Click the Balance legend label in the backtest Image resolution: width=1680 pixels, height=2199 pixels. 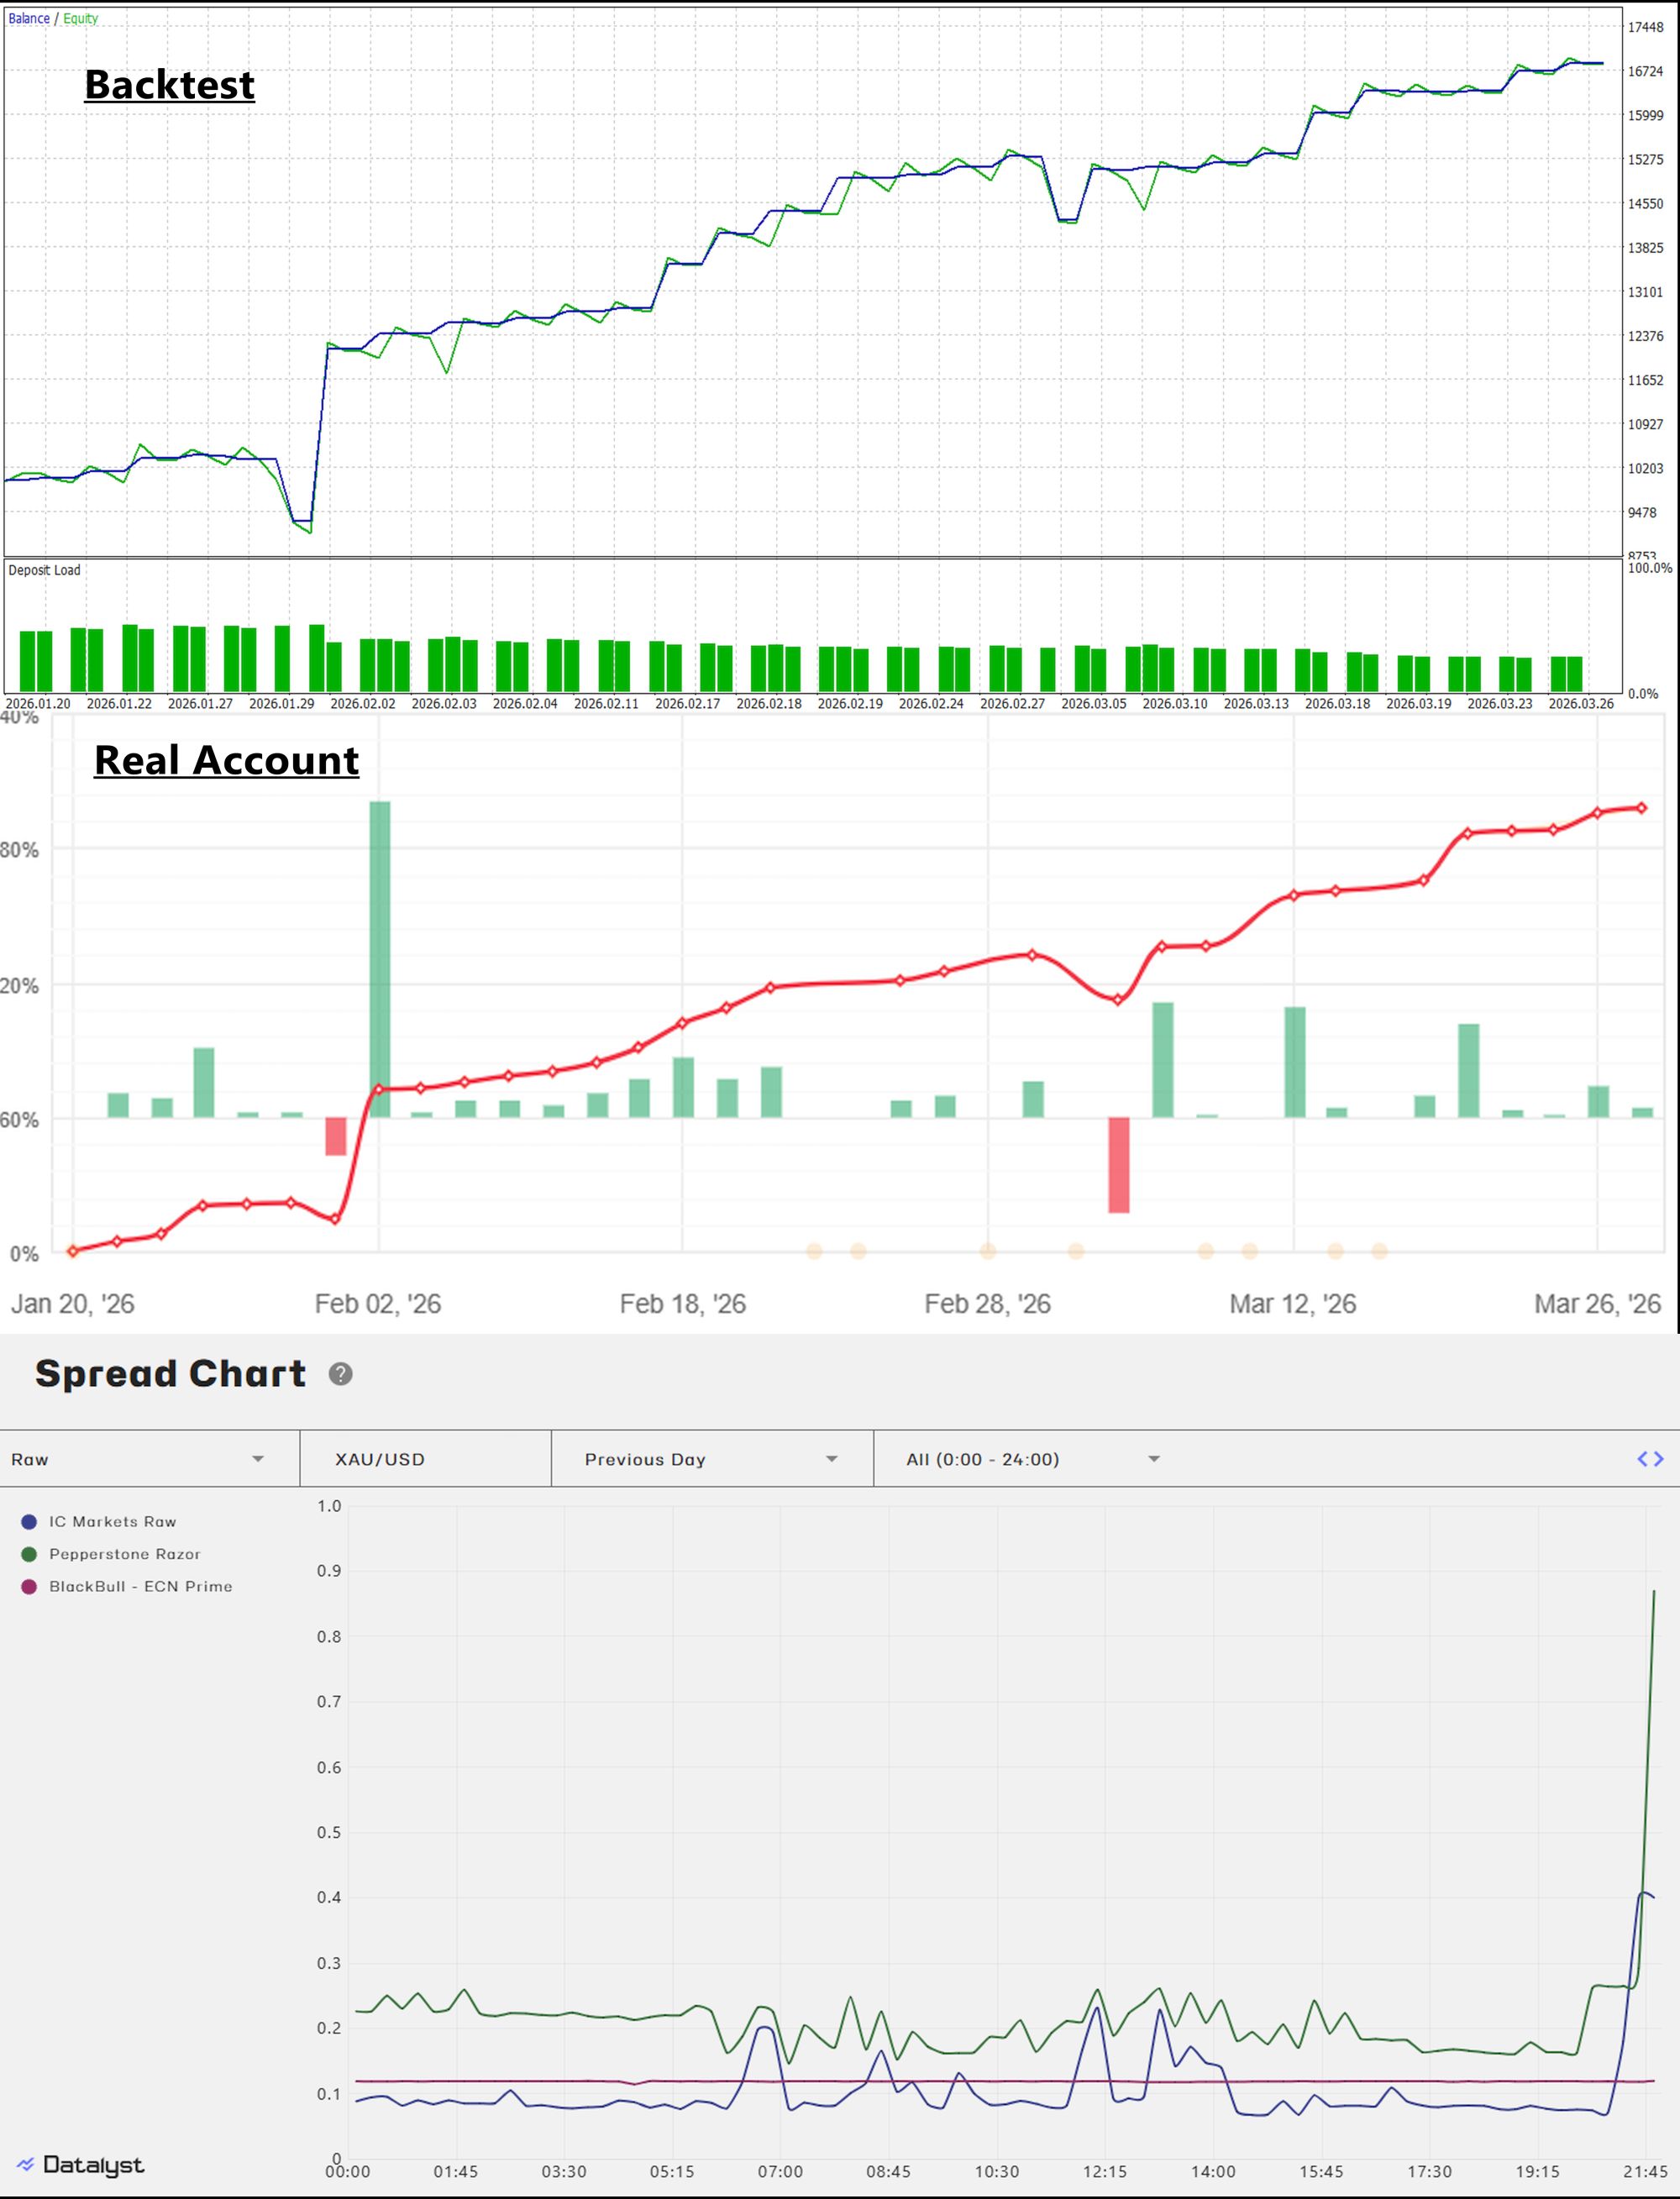pos(29,18)
